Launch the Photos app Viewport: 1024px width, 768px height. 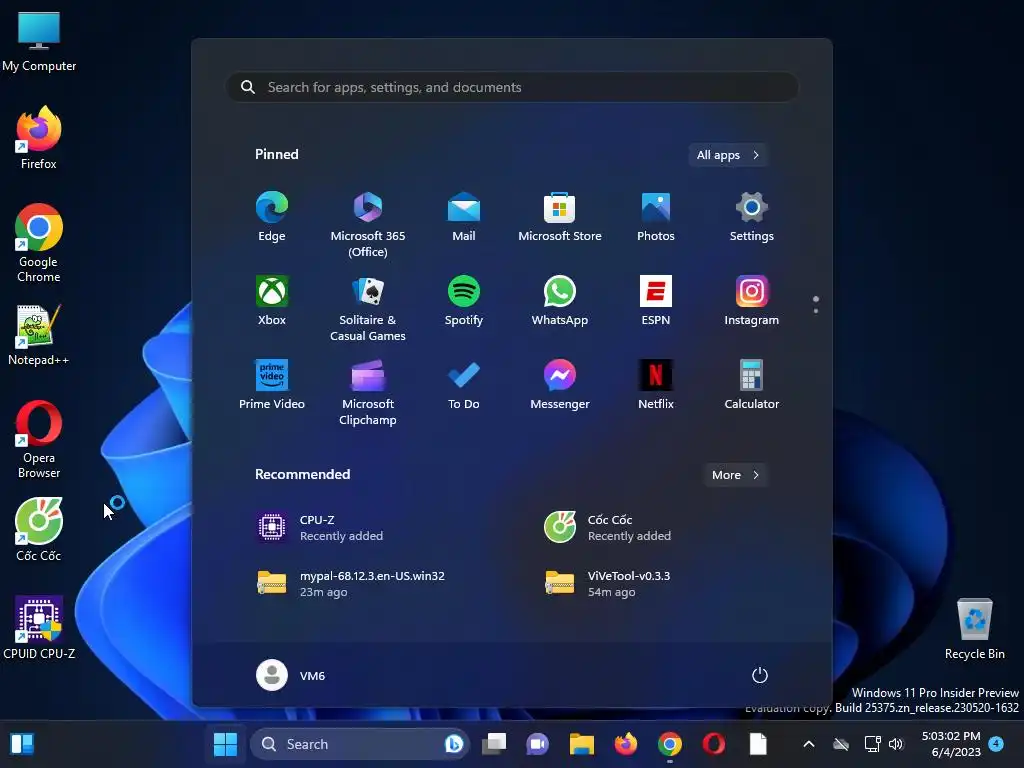tap(656, 217)
